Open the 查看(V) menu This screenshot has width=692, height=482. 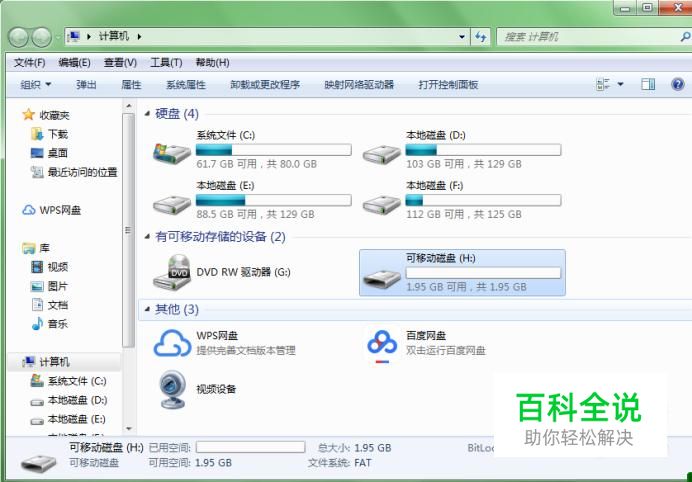120,63
